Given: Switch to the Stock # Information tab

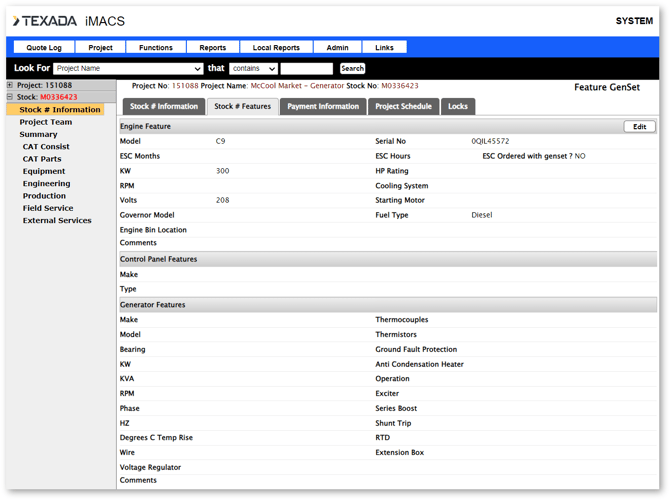Looking at the screenshot, I should pyautogui.click(x=164, y=106).
